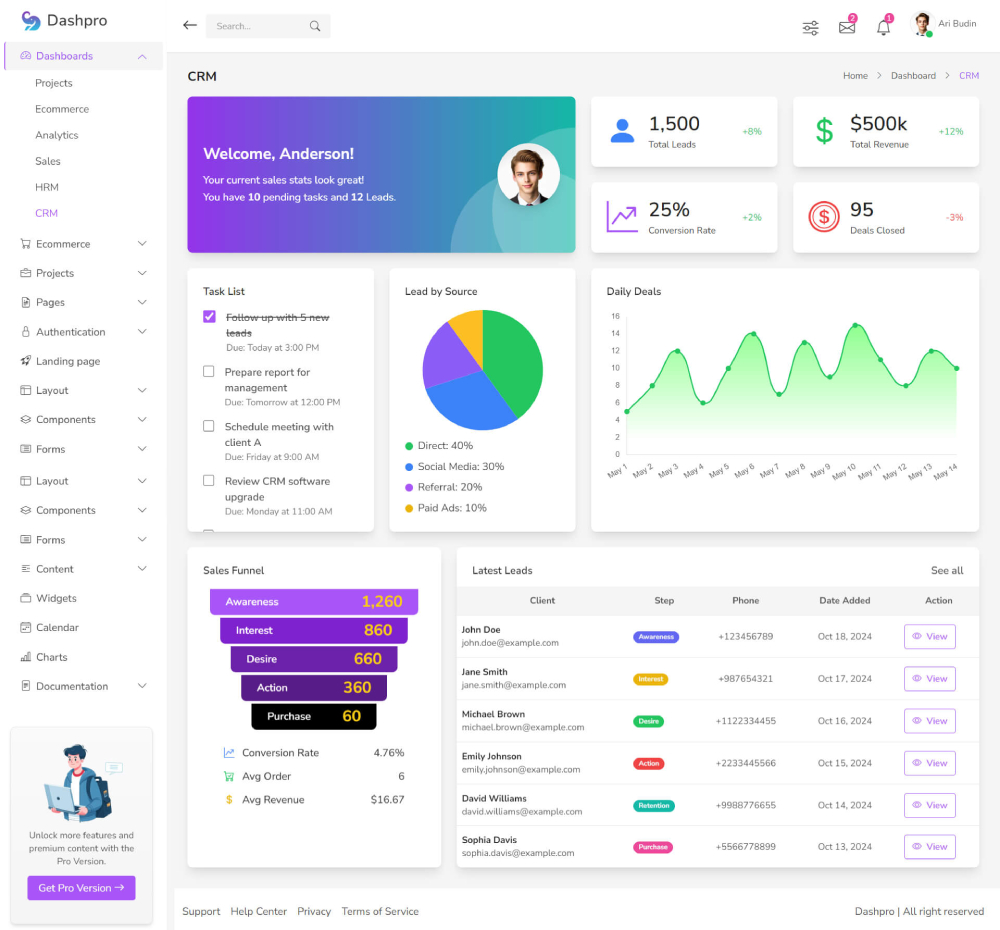
Task: Click the search magnifier icon
Action: pyautogui.click(x=315, y=25)
